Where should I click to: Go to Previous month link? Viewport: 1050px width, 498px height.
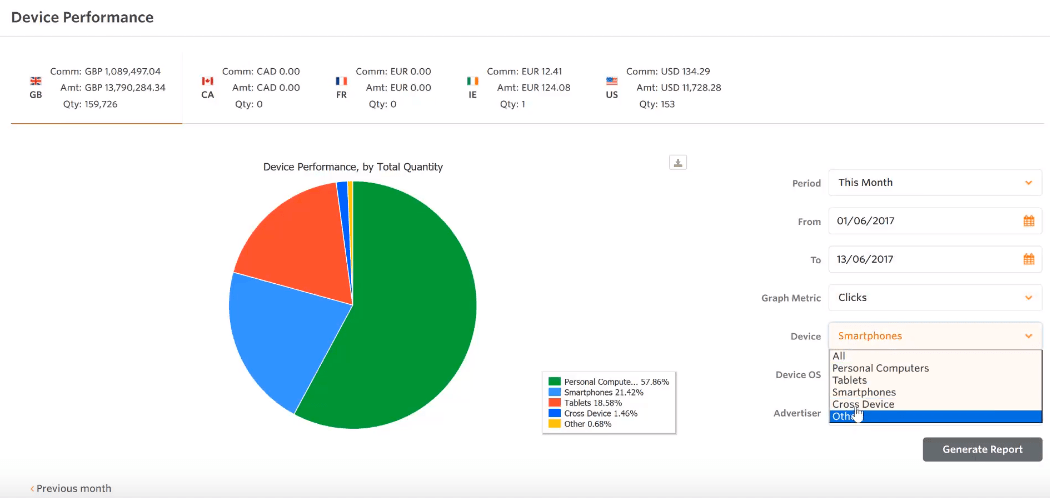pyautogui.click(x=73, y=488)
